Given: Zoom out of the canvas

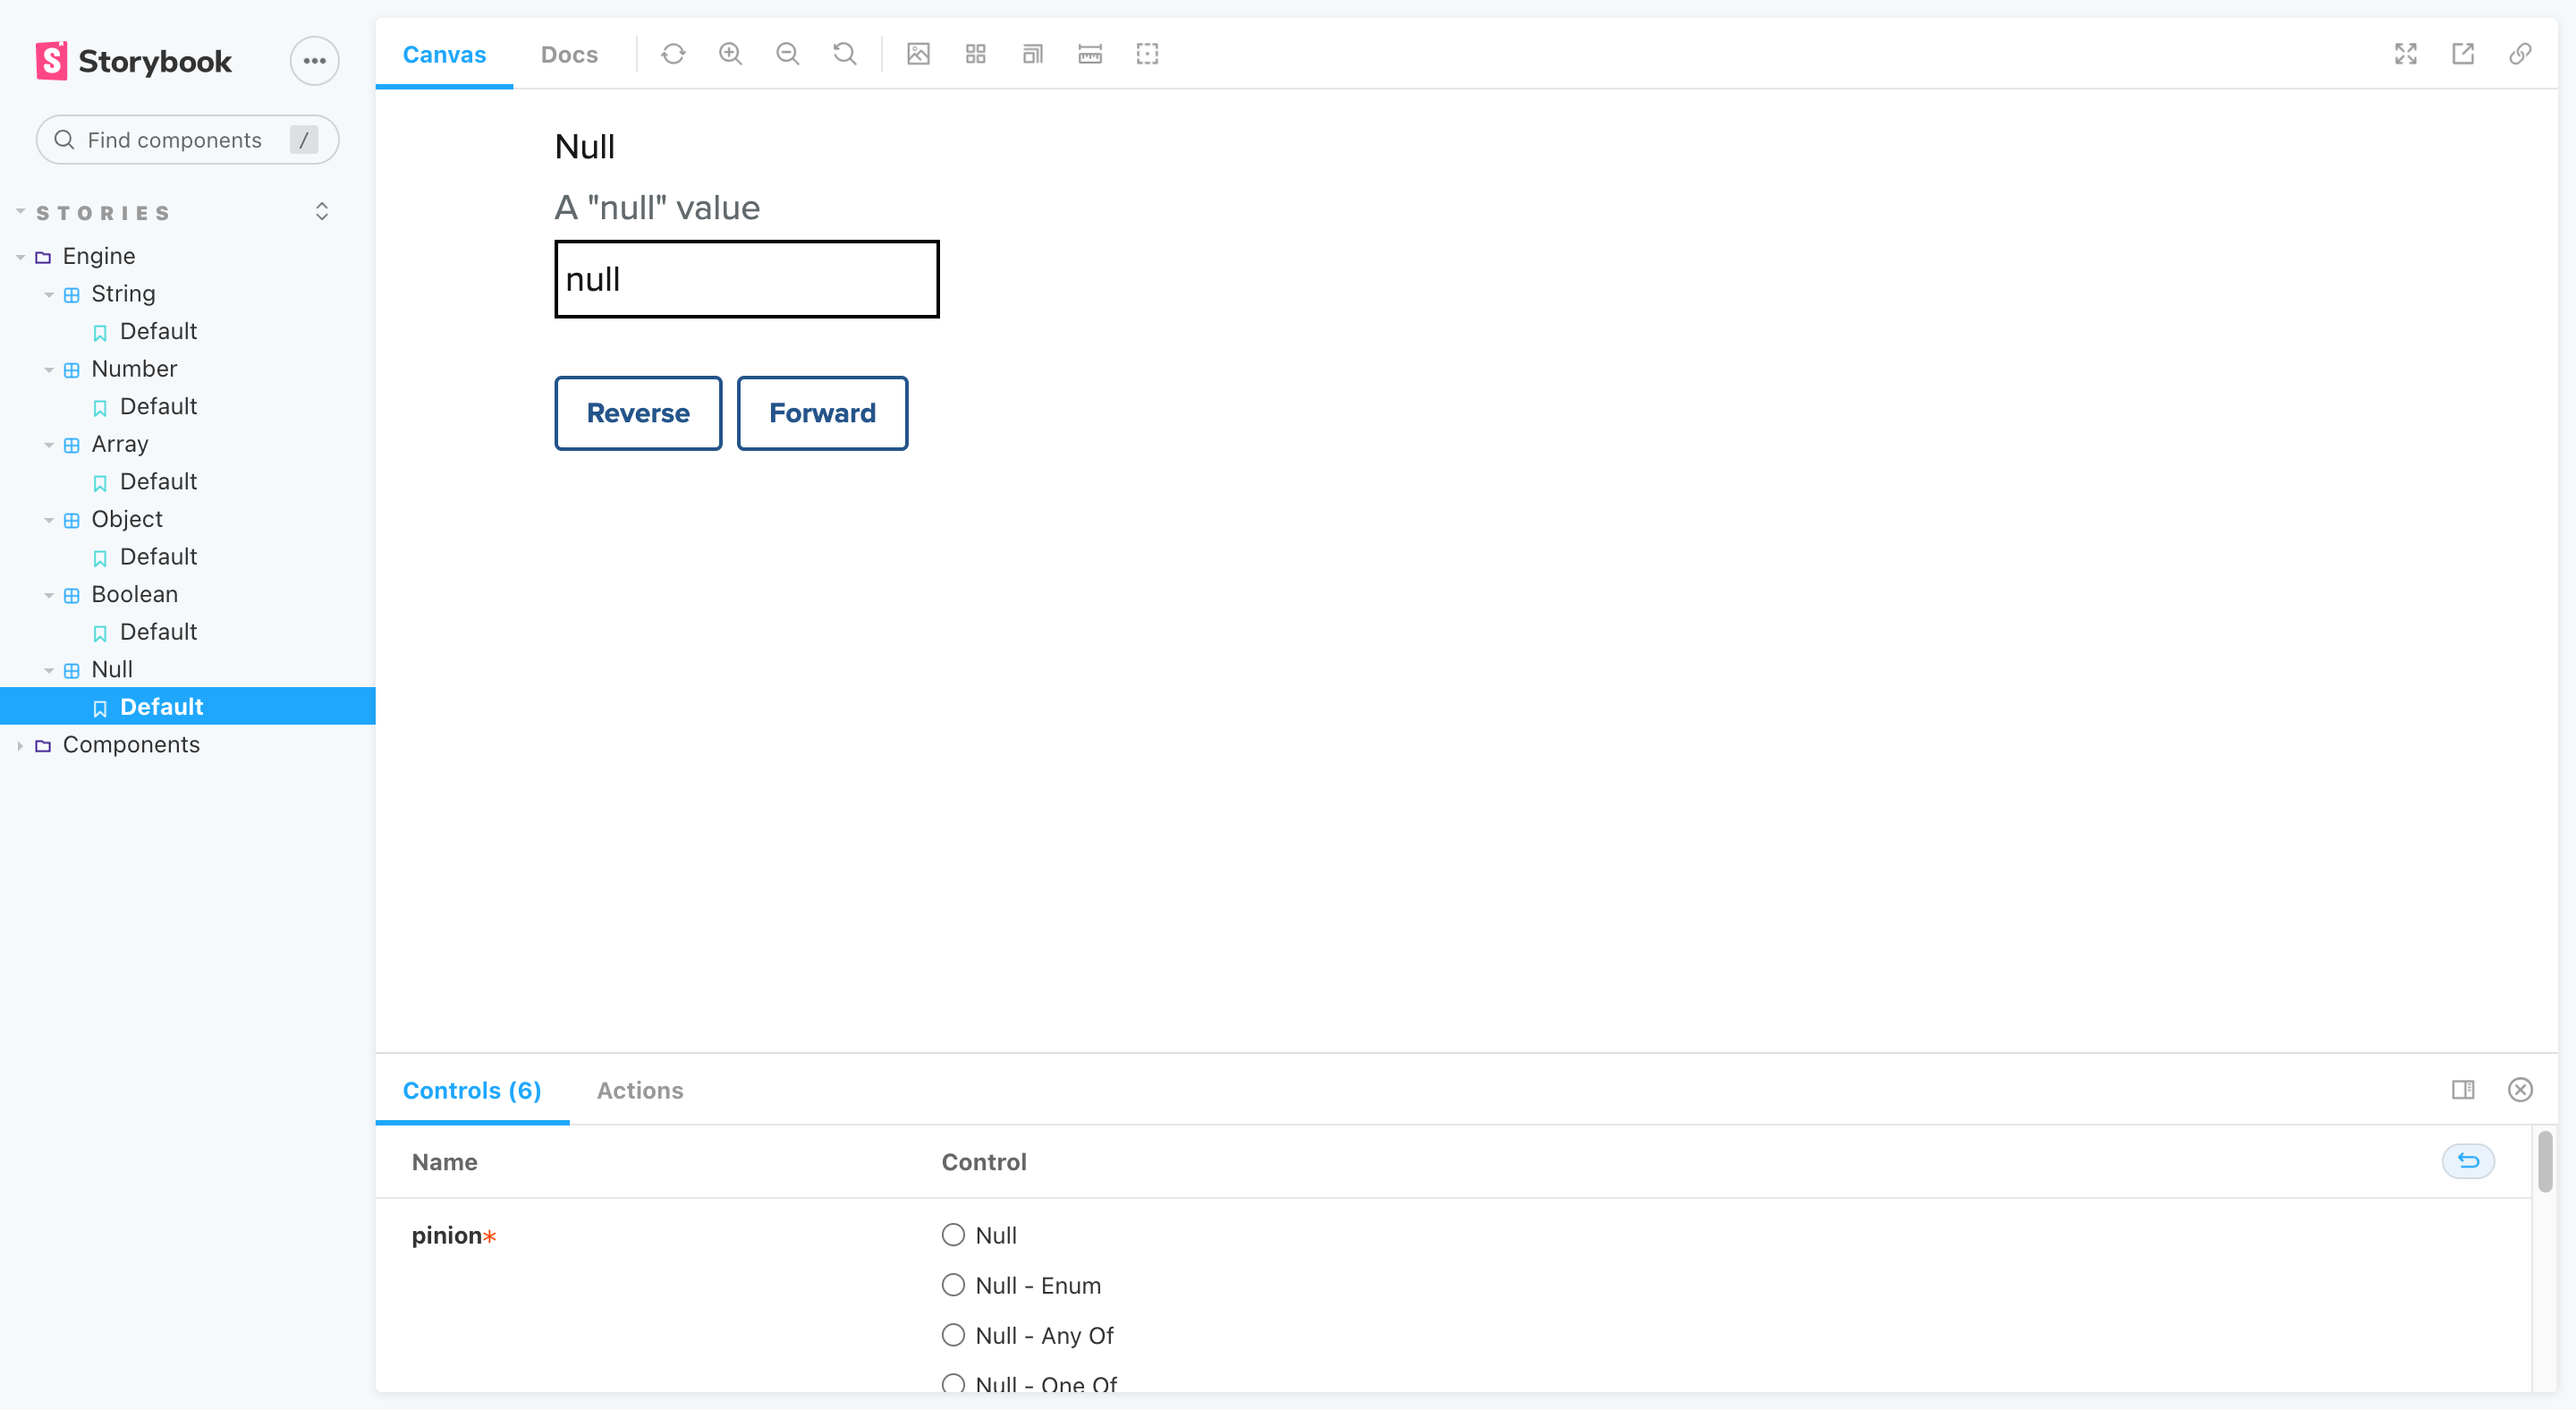Looking at the screenshot, I should pos(788,54).
